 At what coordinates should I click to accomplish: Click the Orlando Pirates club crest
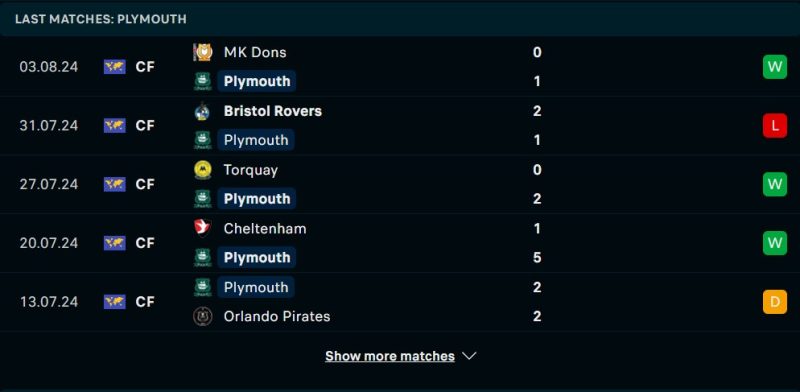point(203,316)
